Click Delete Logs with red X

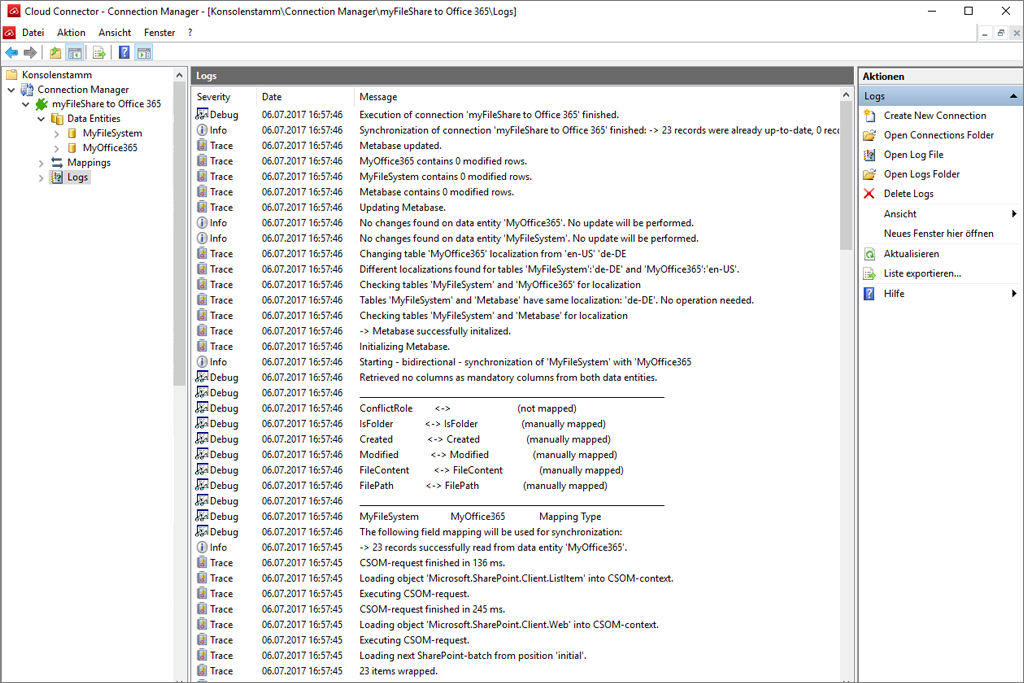(908, 194)
